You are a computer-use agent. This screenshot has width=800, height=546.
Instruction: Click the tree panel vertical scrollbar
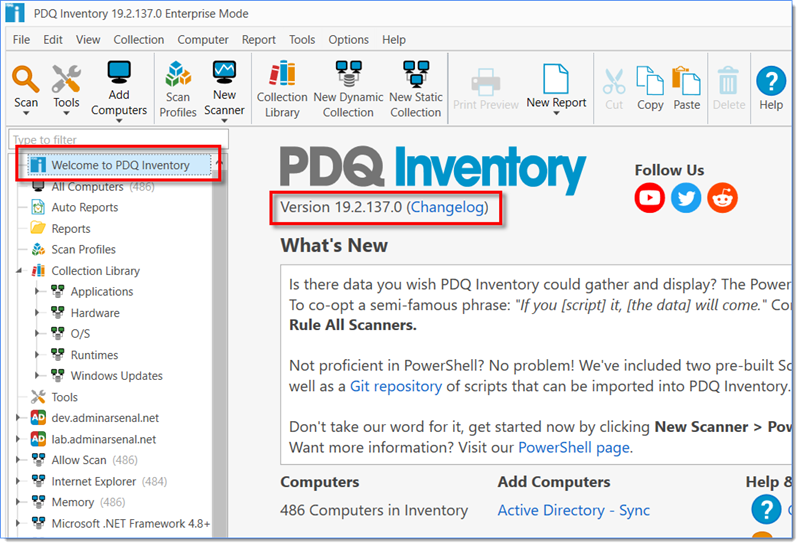click(219, 347)
